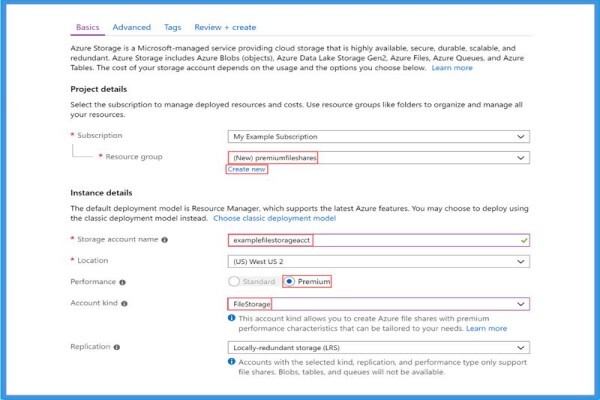Go to the Tags tab
This screenshot has height=400, width=600.
coord(173,27)
